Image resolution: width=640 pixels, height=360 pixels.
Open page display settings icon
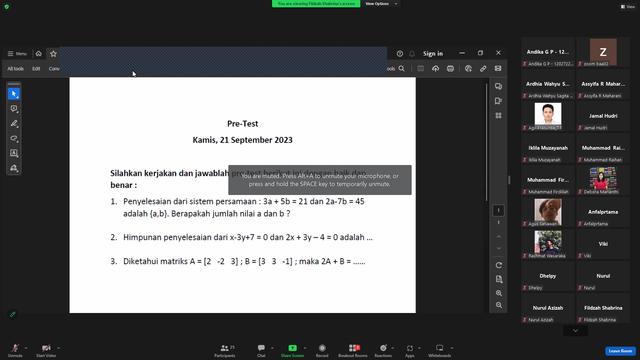pos(498,279)
